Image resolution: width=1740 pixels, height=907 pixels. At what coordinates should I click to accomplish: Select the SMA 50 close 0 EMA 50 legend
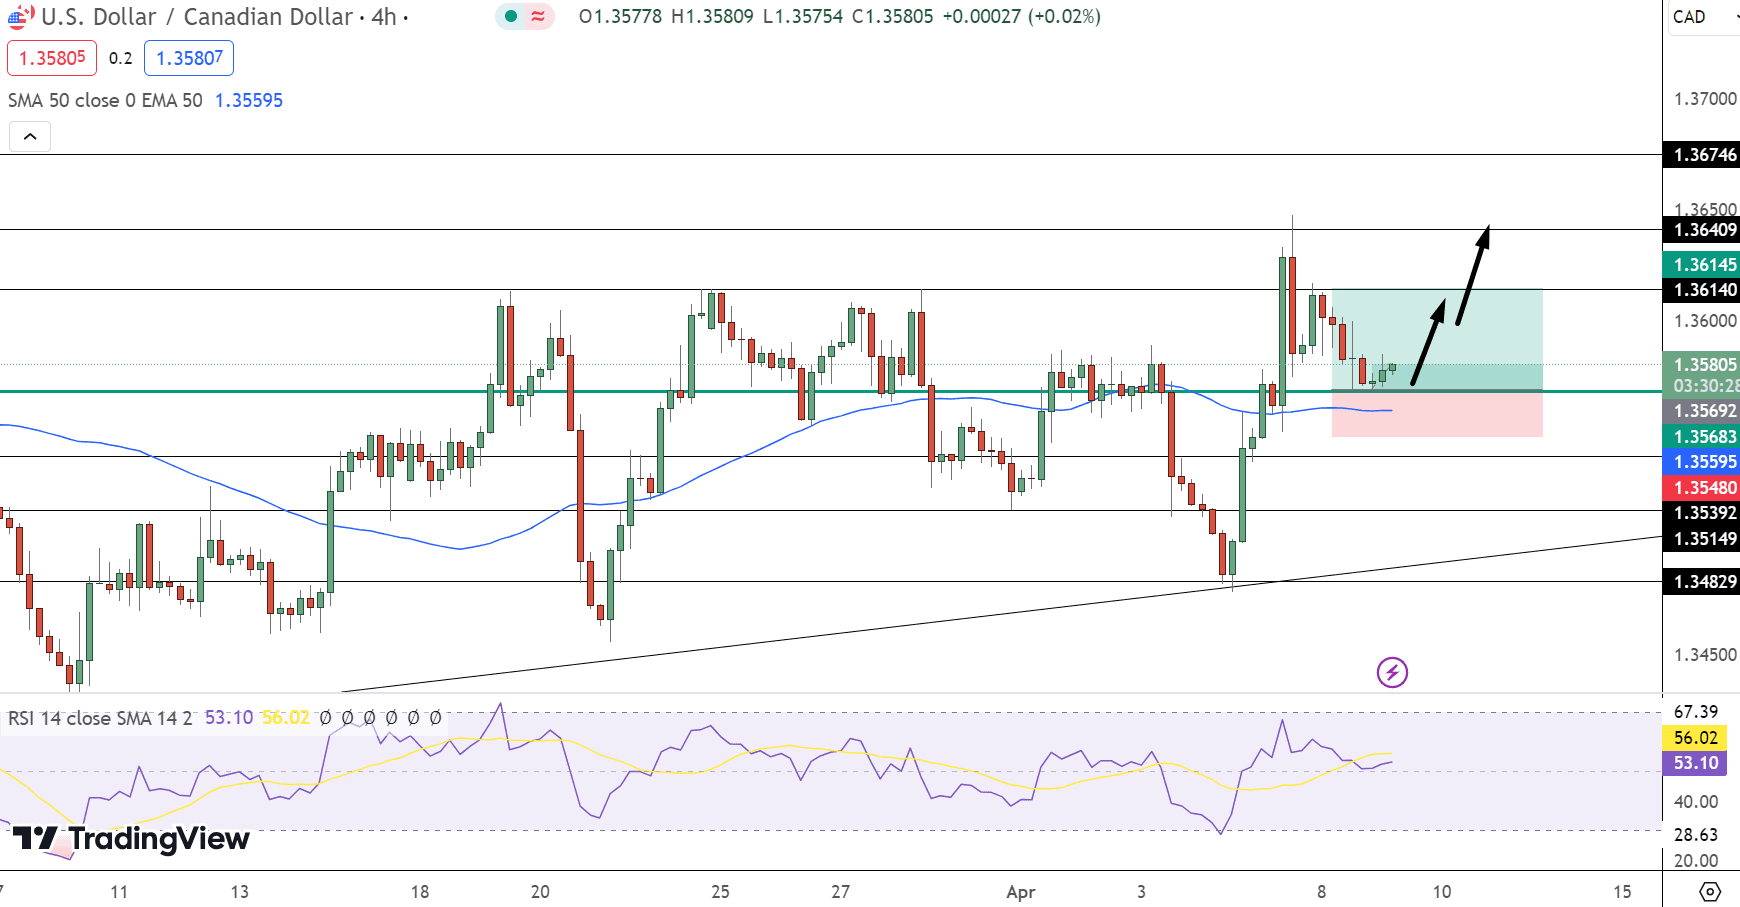(105, 100)
